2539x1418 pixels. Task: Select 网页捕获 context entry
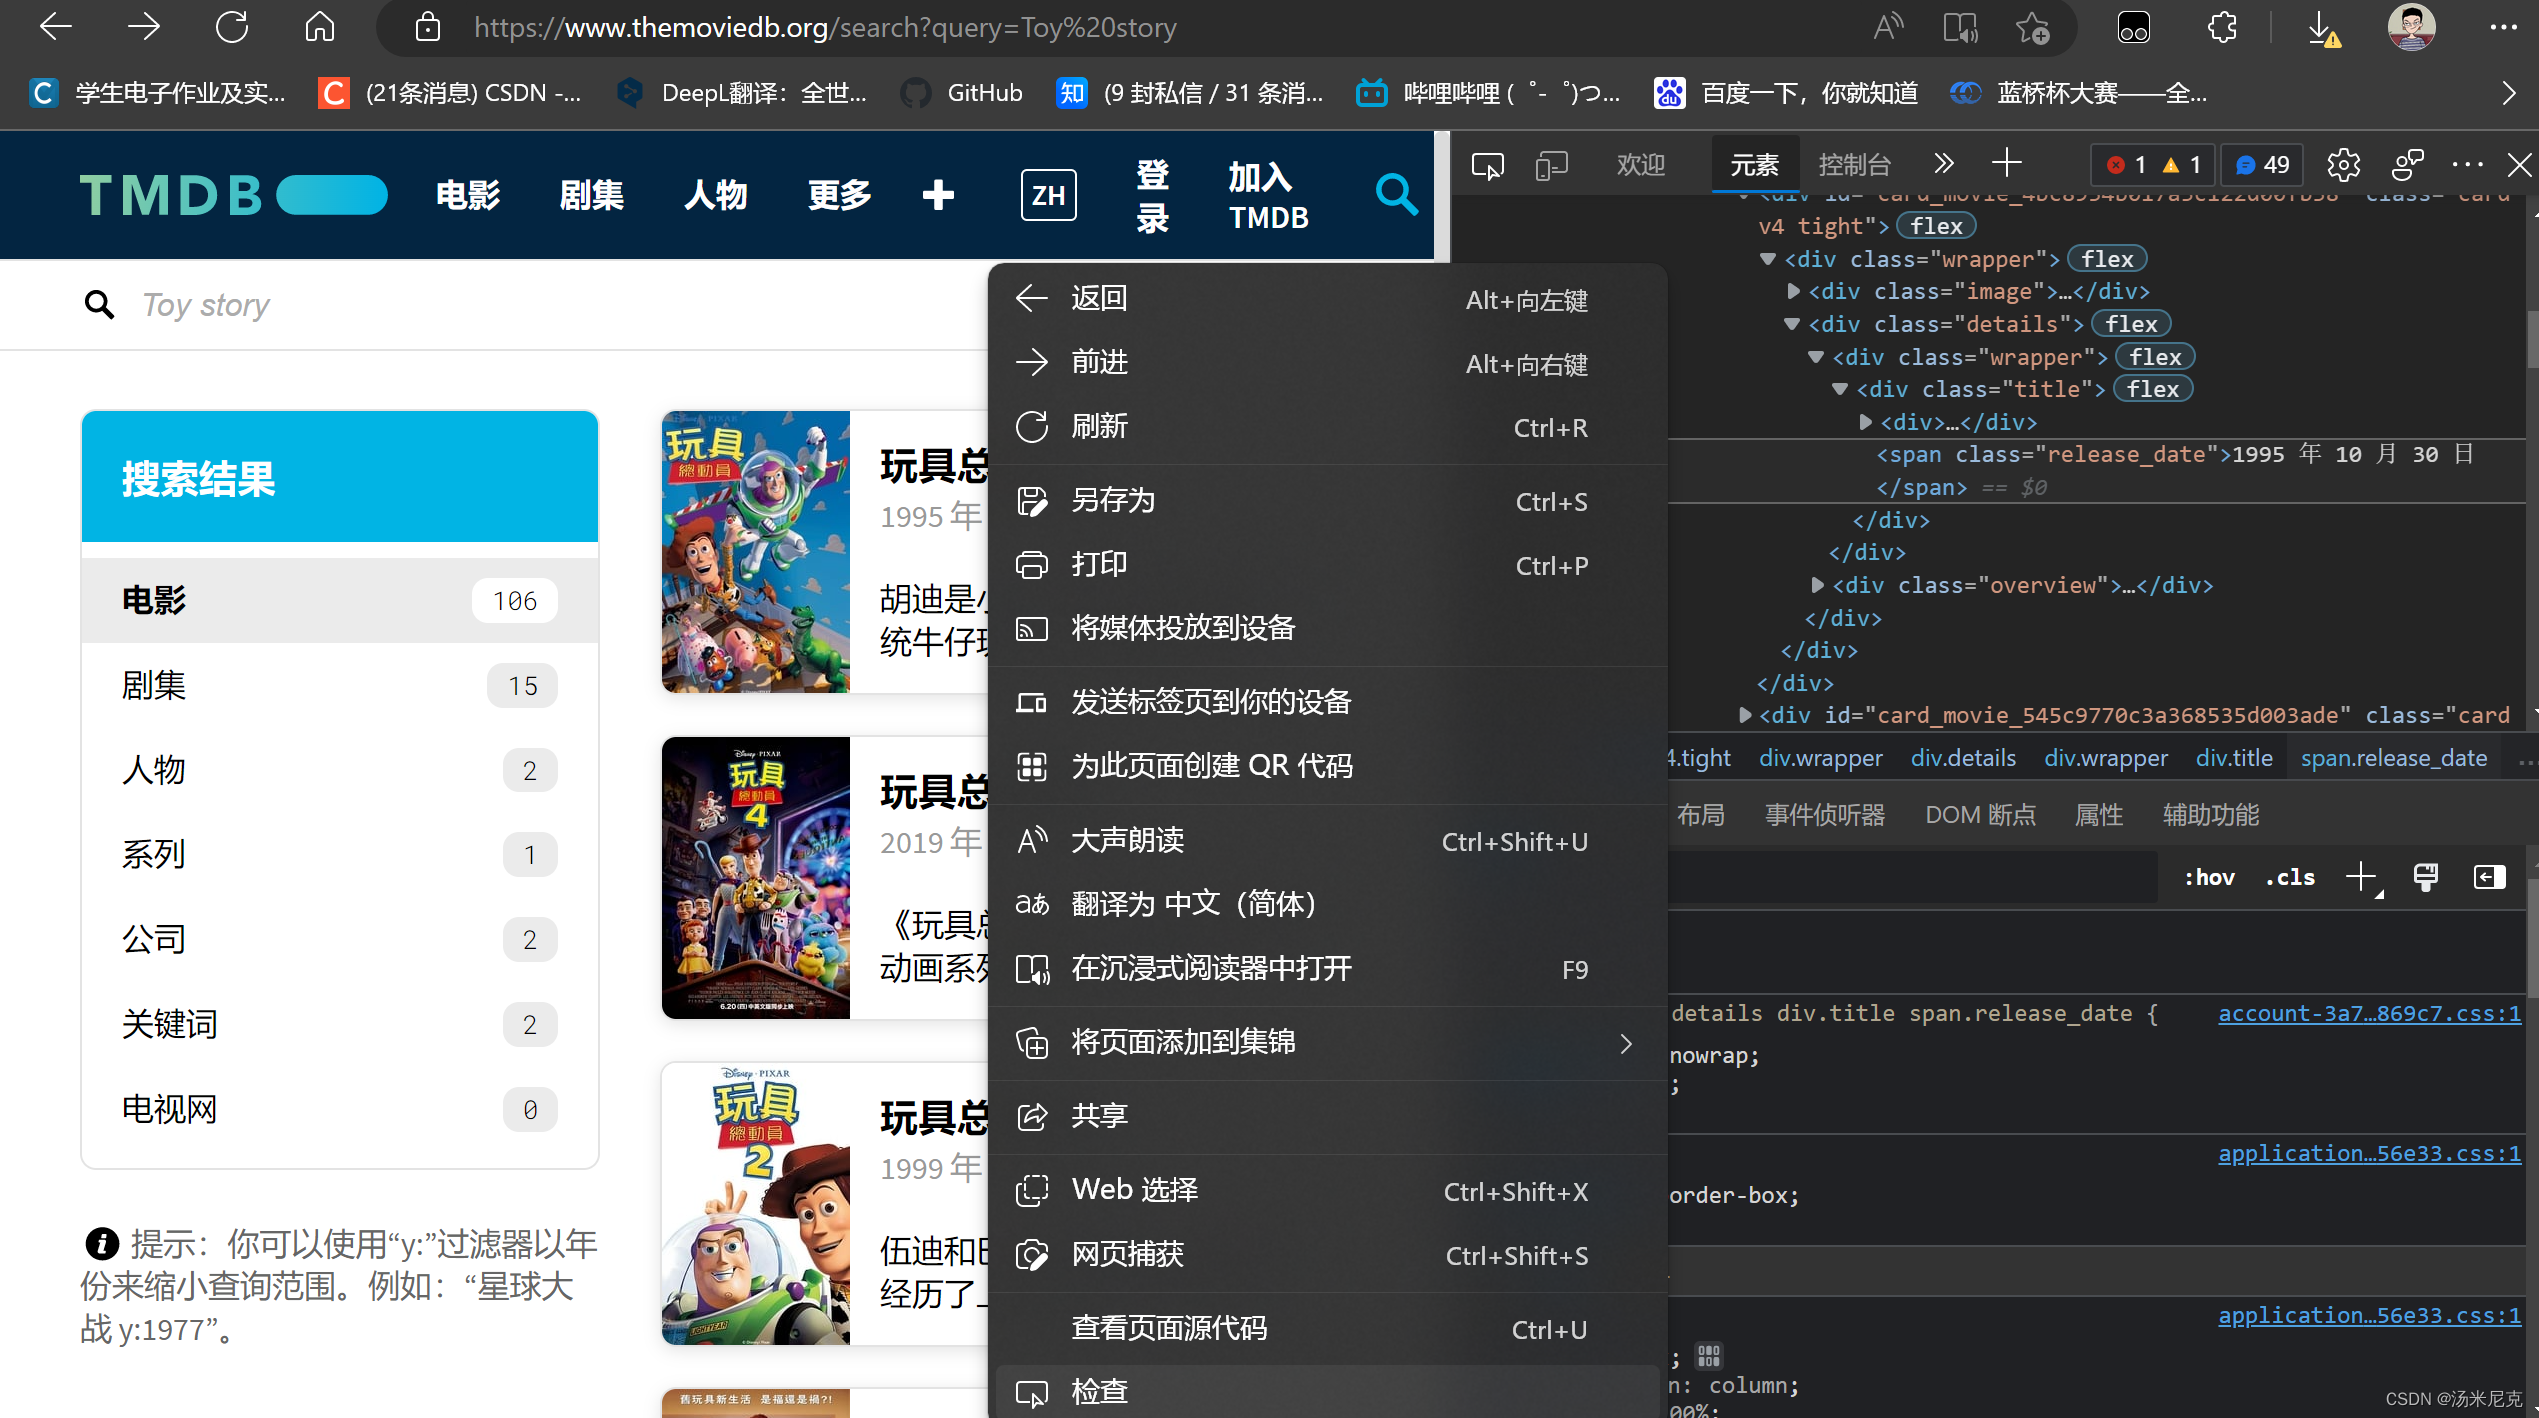click(x=1327, y=1254)
